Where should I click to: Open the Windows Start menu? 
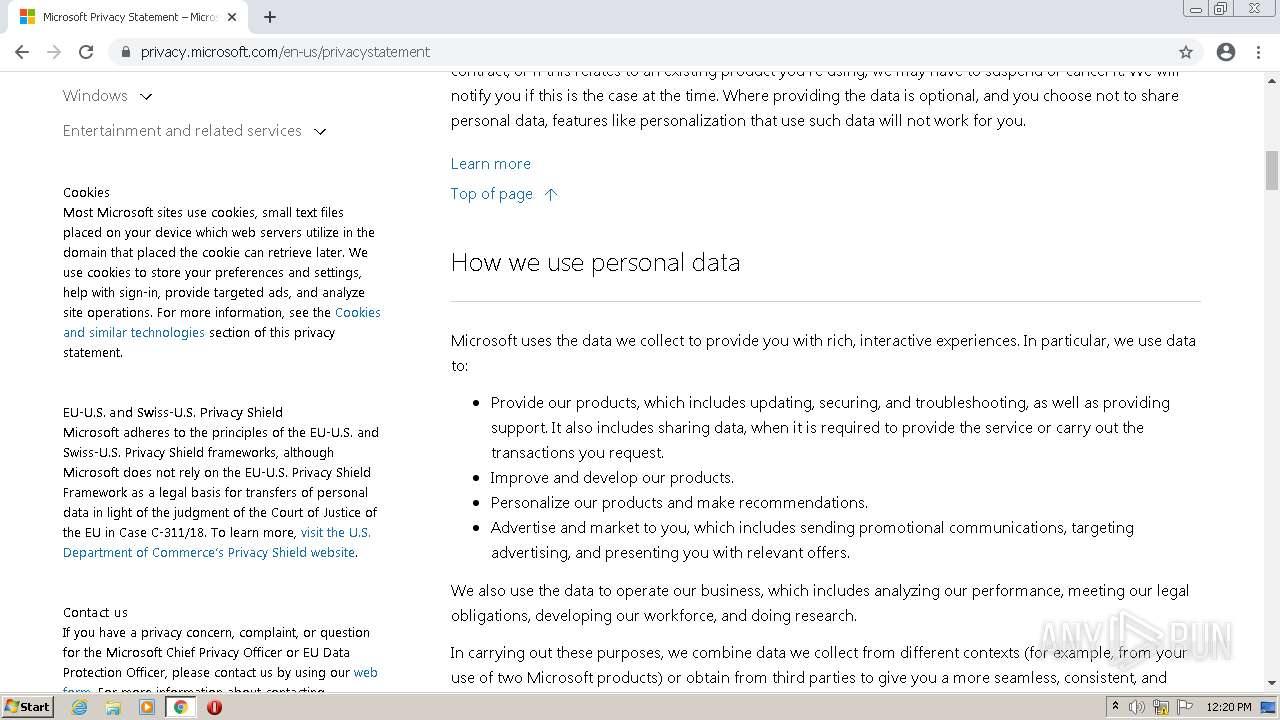click(27, 707)
